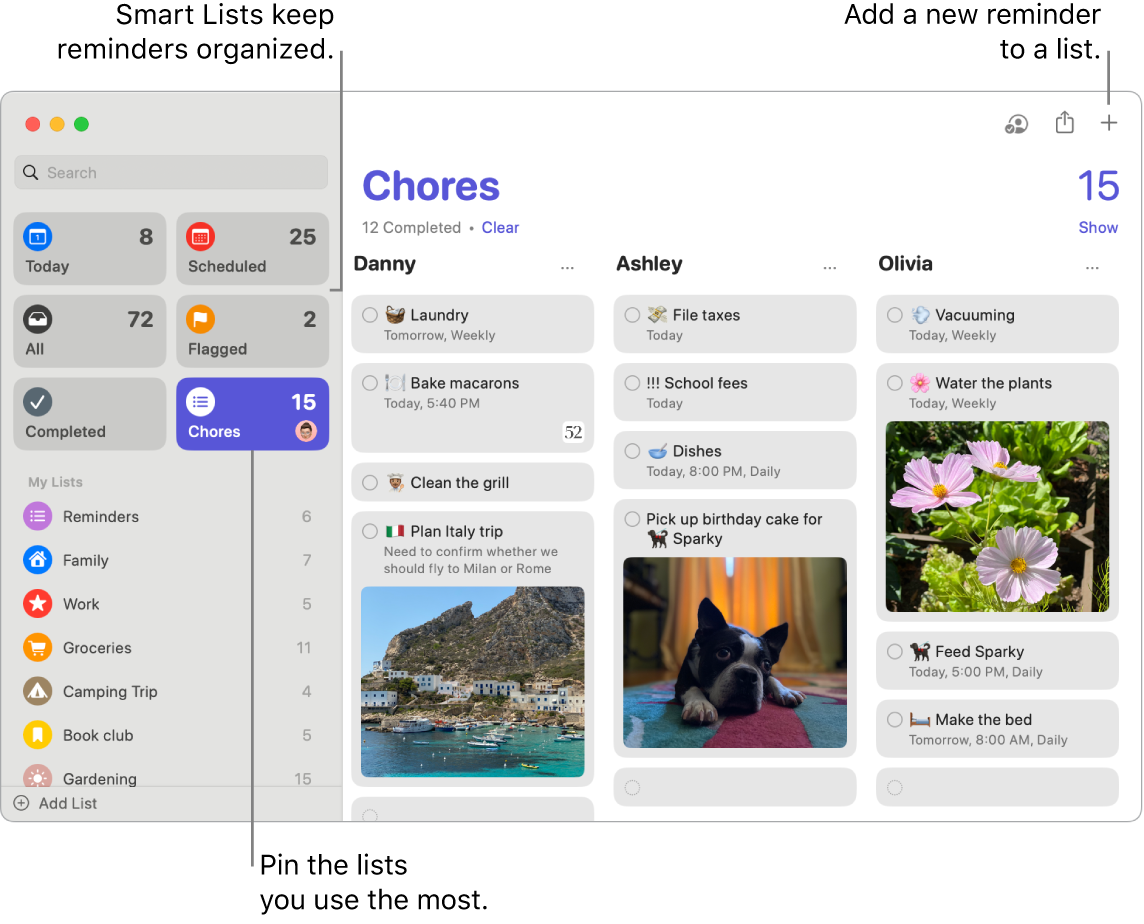Image resolution: width=1144 pixels, height=924 pixels.
Task: Open the Flagged smart list
Action: click(x=252, y=331)
